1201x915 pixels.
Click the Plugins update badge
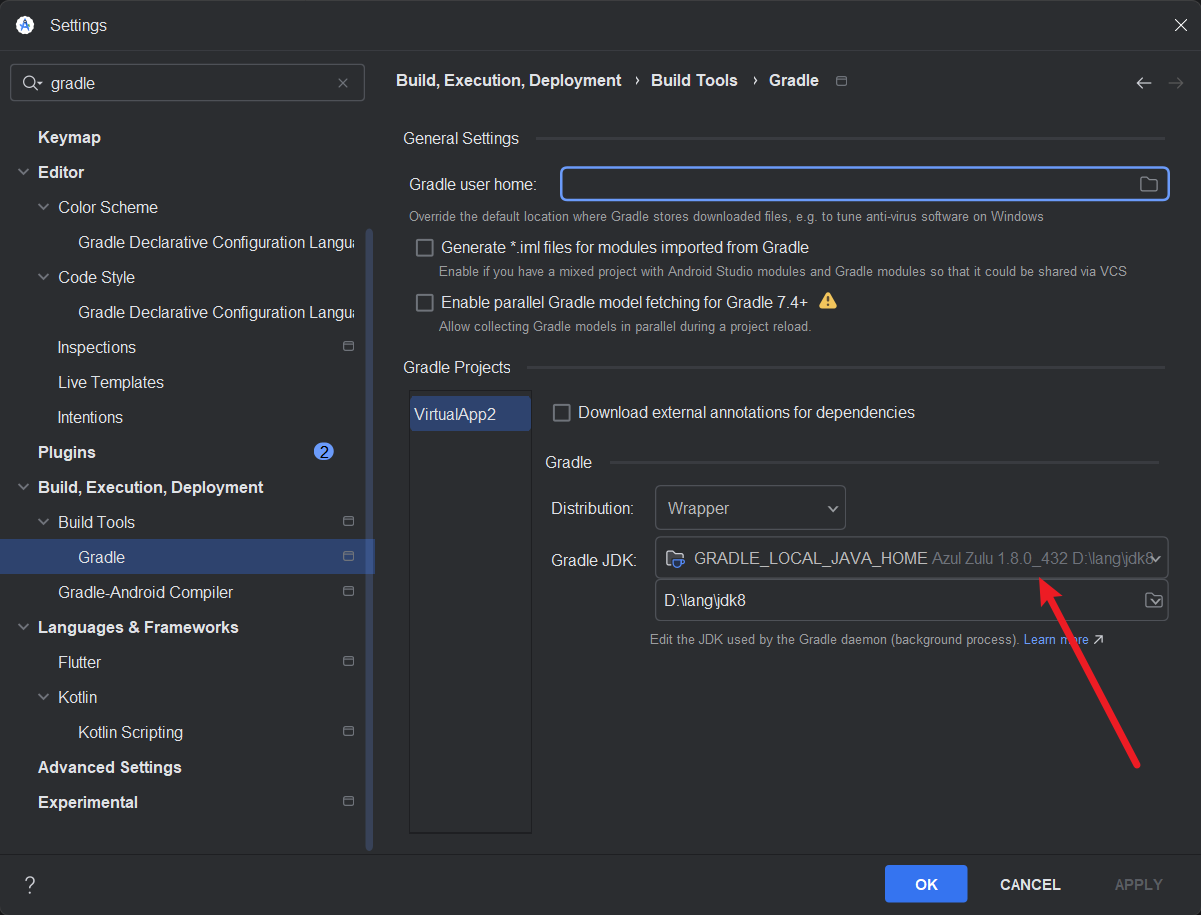tap(323, 451)
